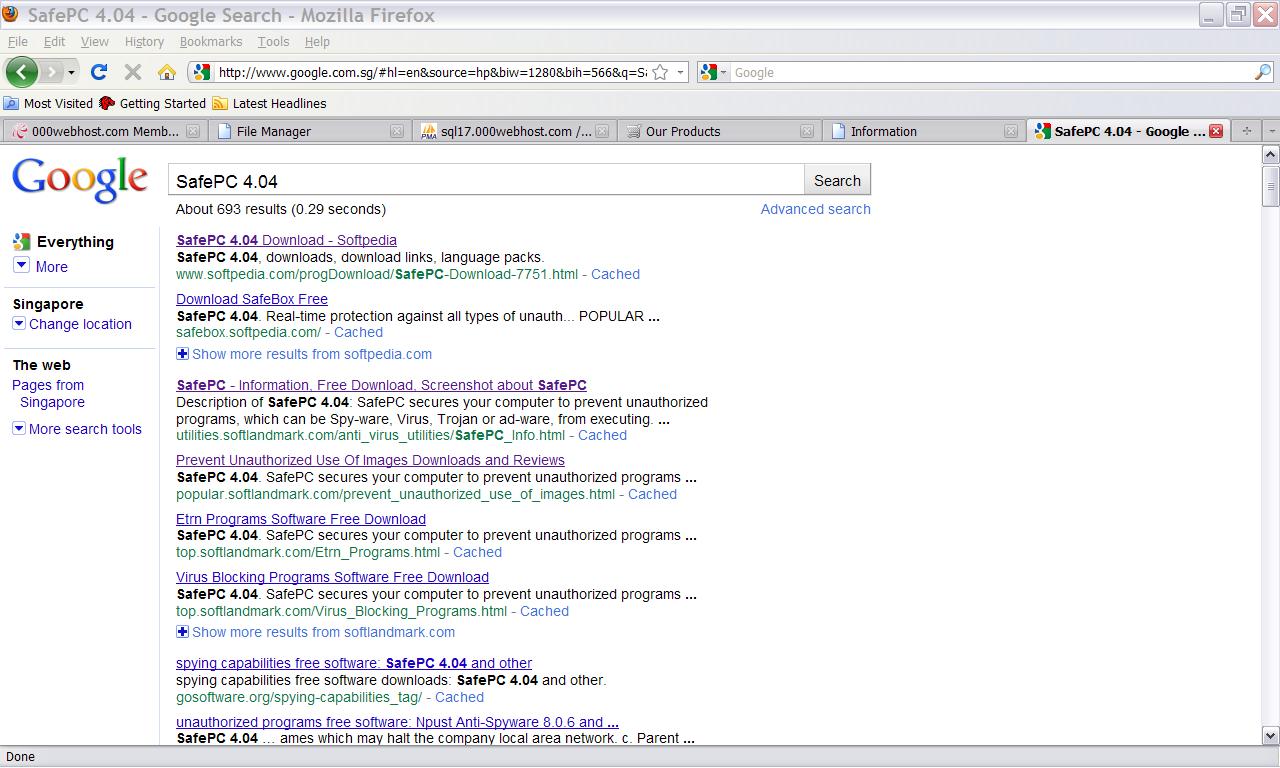This screenshot has width=1280, height=768.
Task: Bookmark this page with the star icon
Action: (660, 72)
